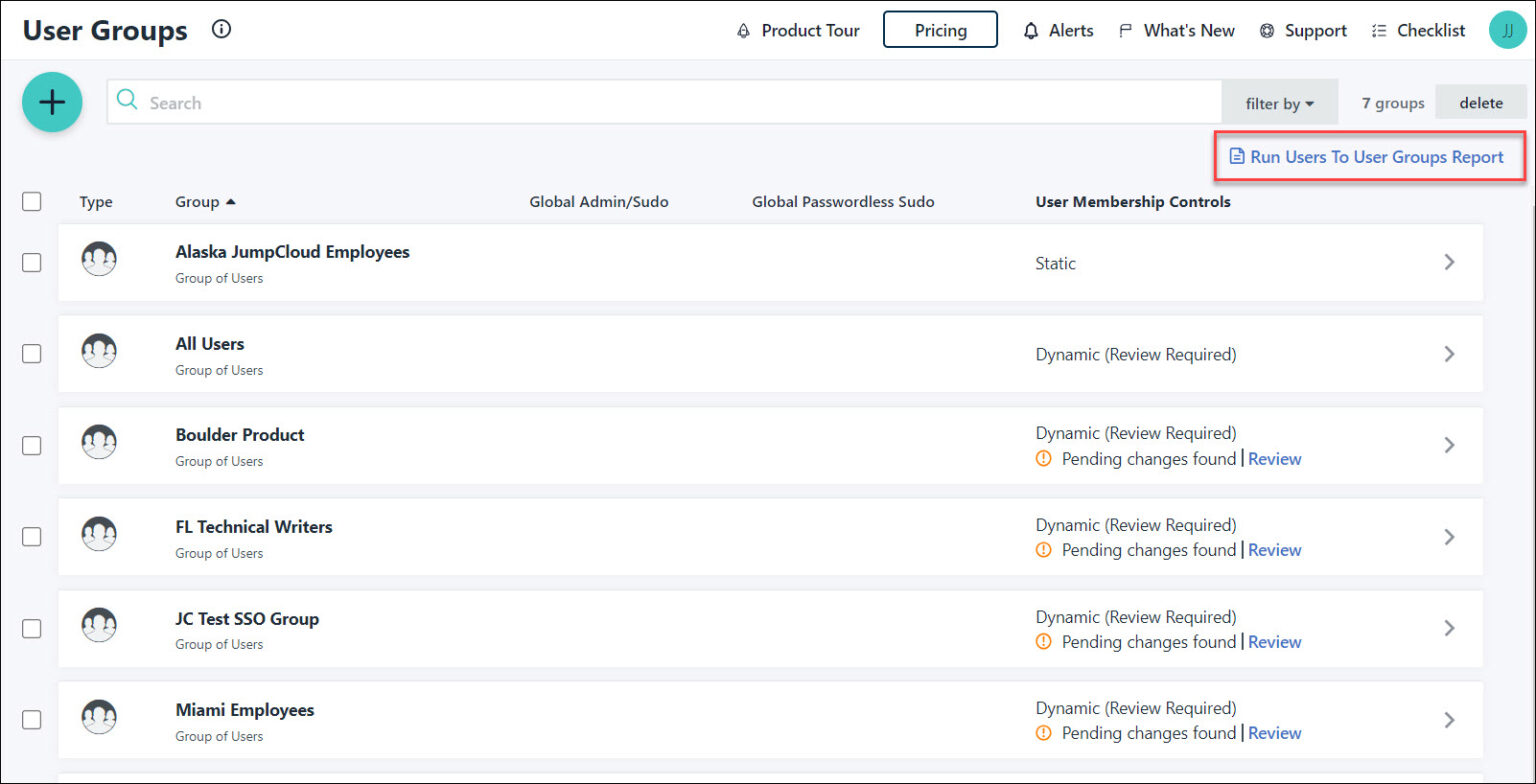Screen dimensions: 1536x784
Task: Check the select-all checkbox in the header row
Action: click(x=31, y=201)
